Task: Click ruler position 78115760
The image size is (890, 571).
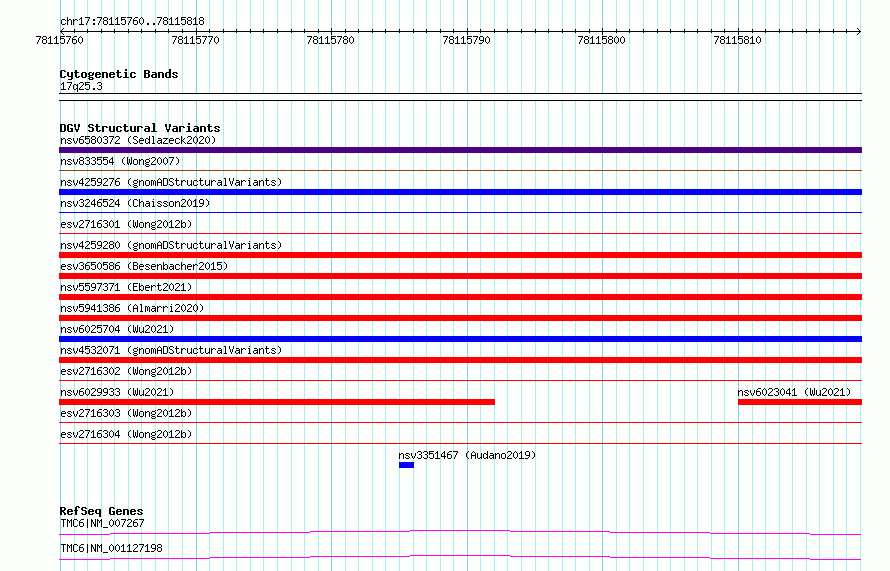Action: 59,40
